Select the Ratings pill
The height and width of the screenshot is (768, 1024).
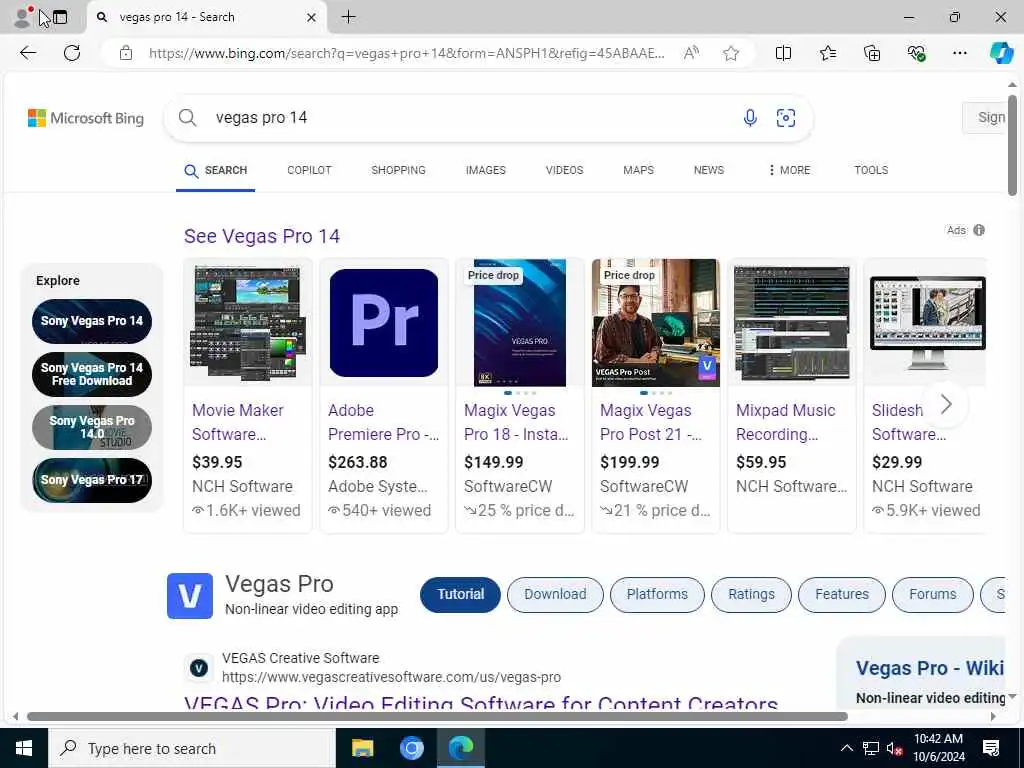click(x=751, y=594)
